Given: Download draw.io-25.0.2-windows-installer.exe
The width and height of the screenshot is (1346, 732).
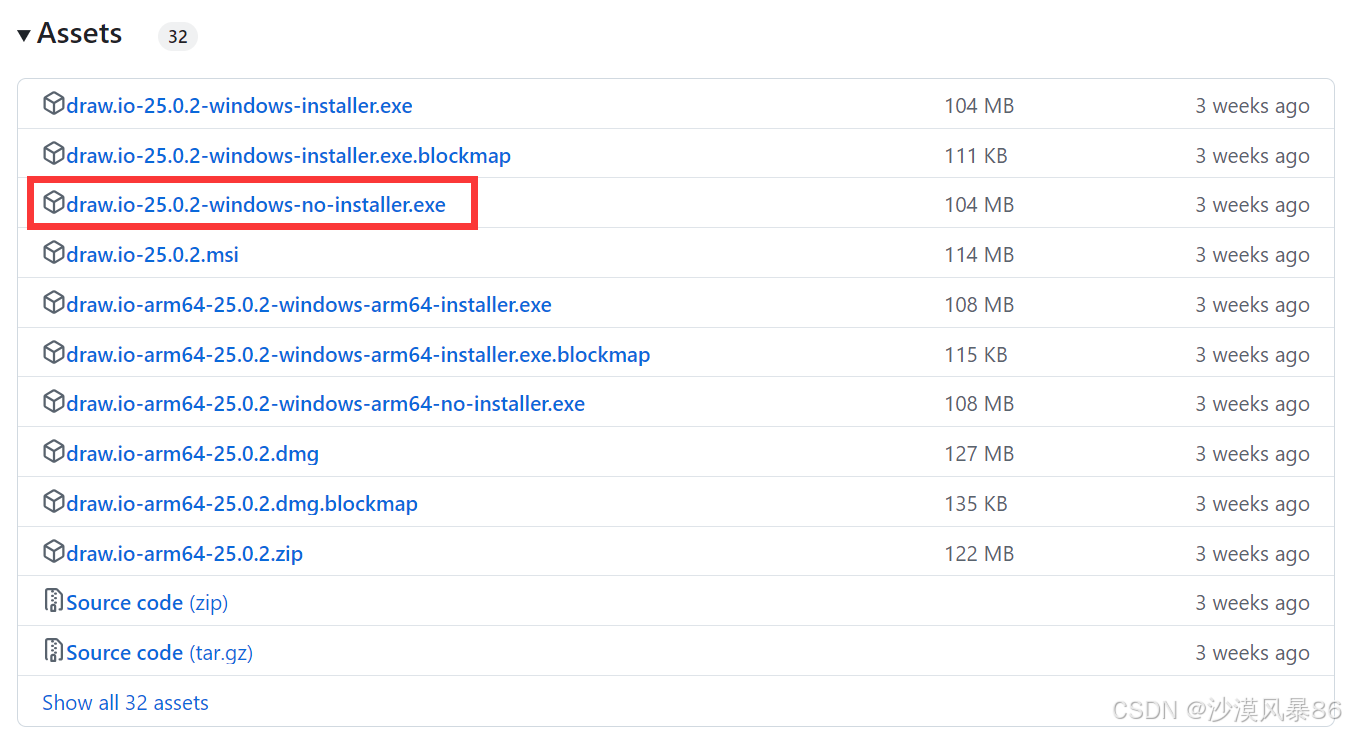Looking at the screenshot, I should pos(239,106).
